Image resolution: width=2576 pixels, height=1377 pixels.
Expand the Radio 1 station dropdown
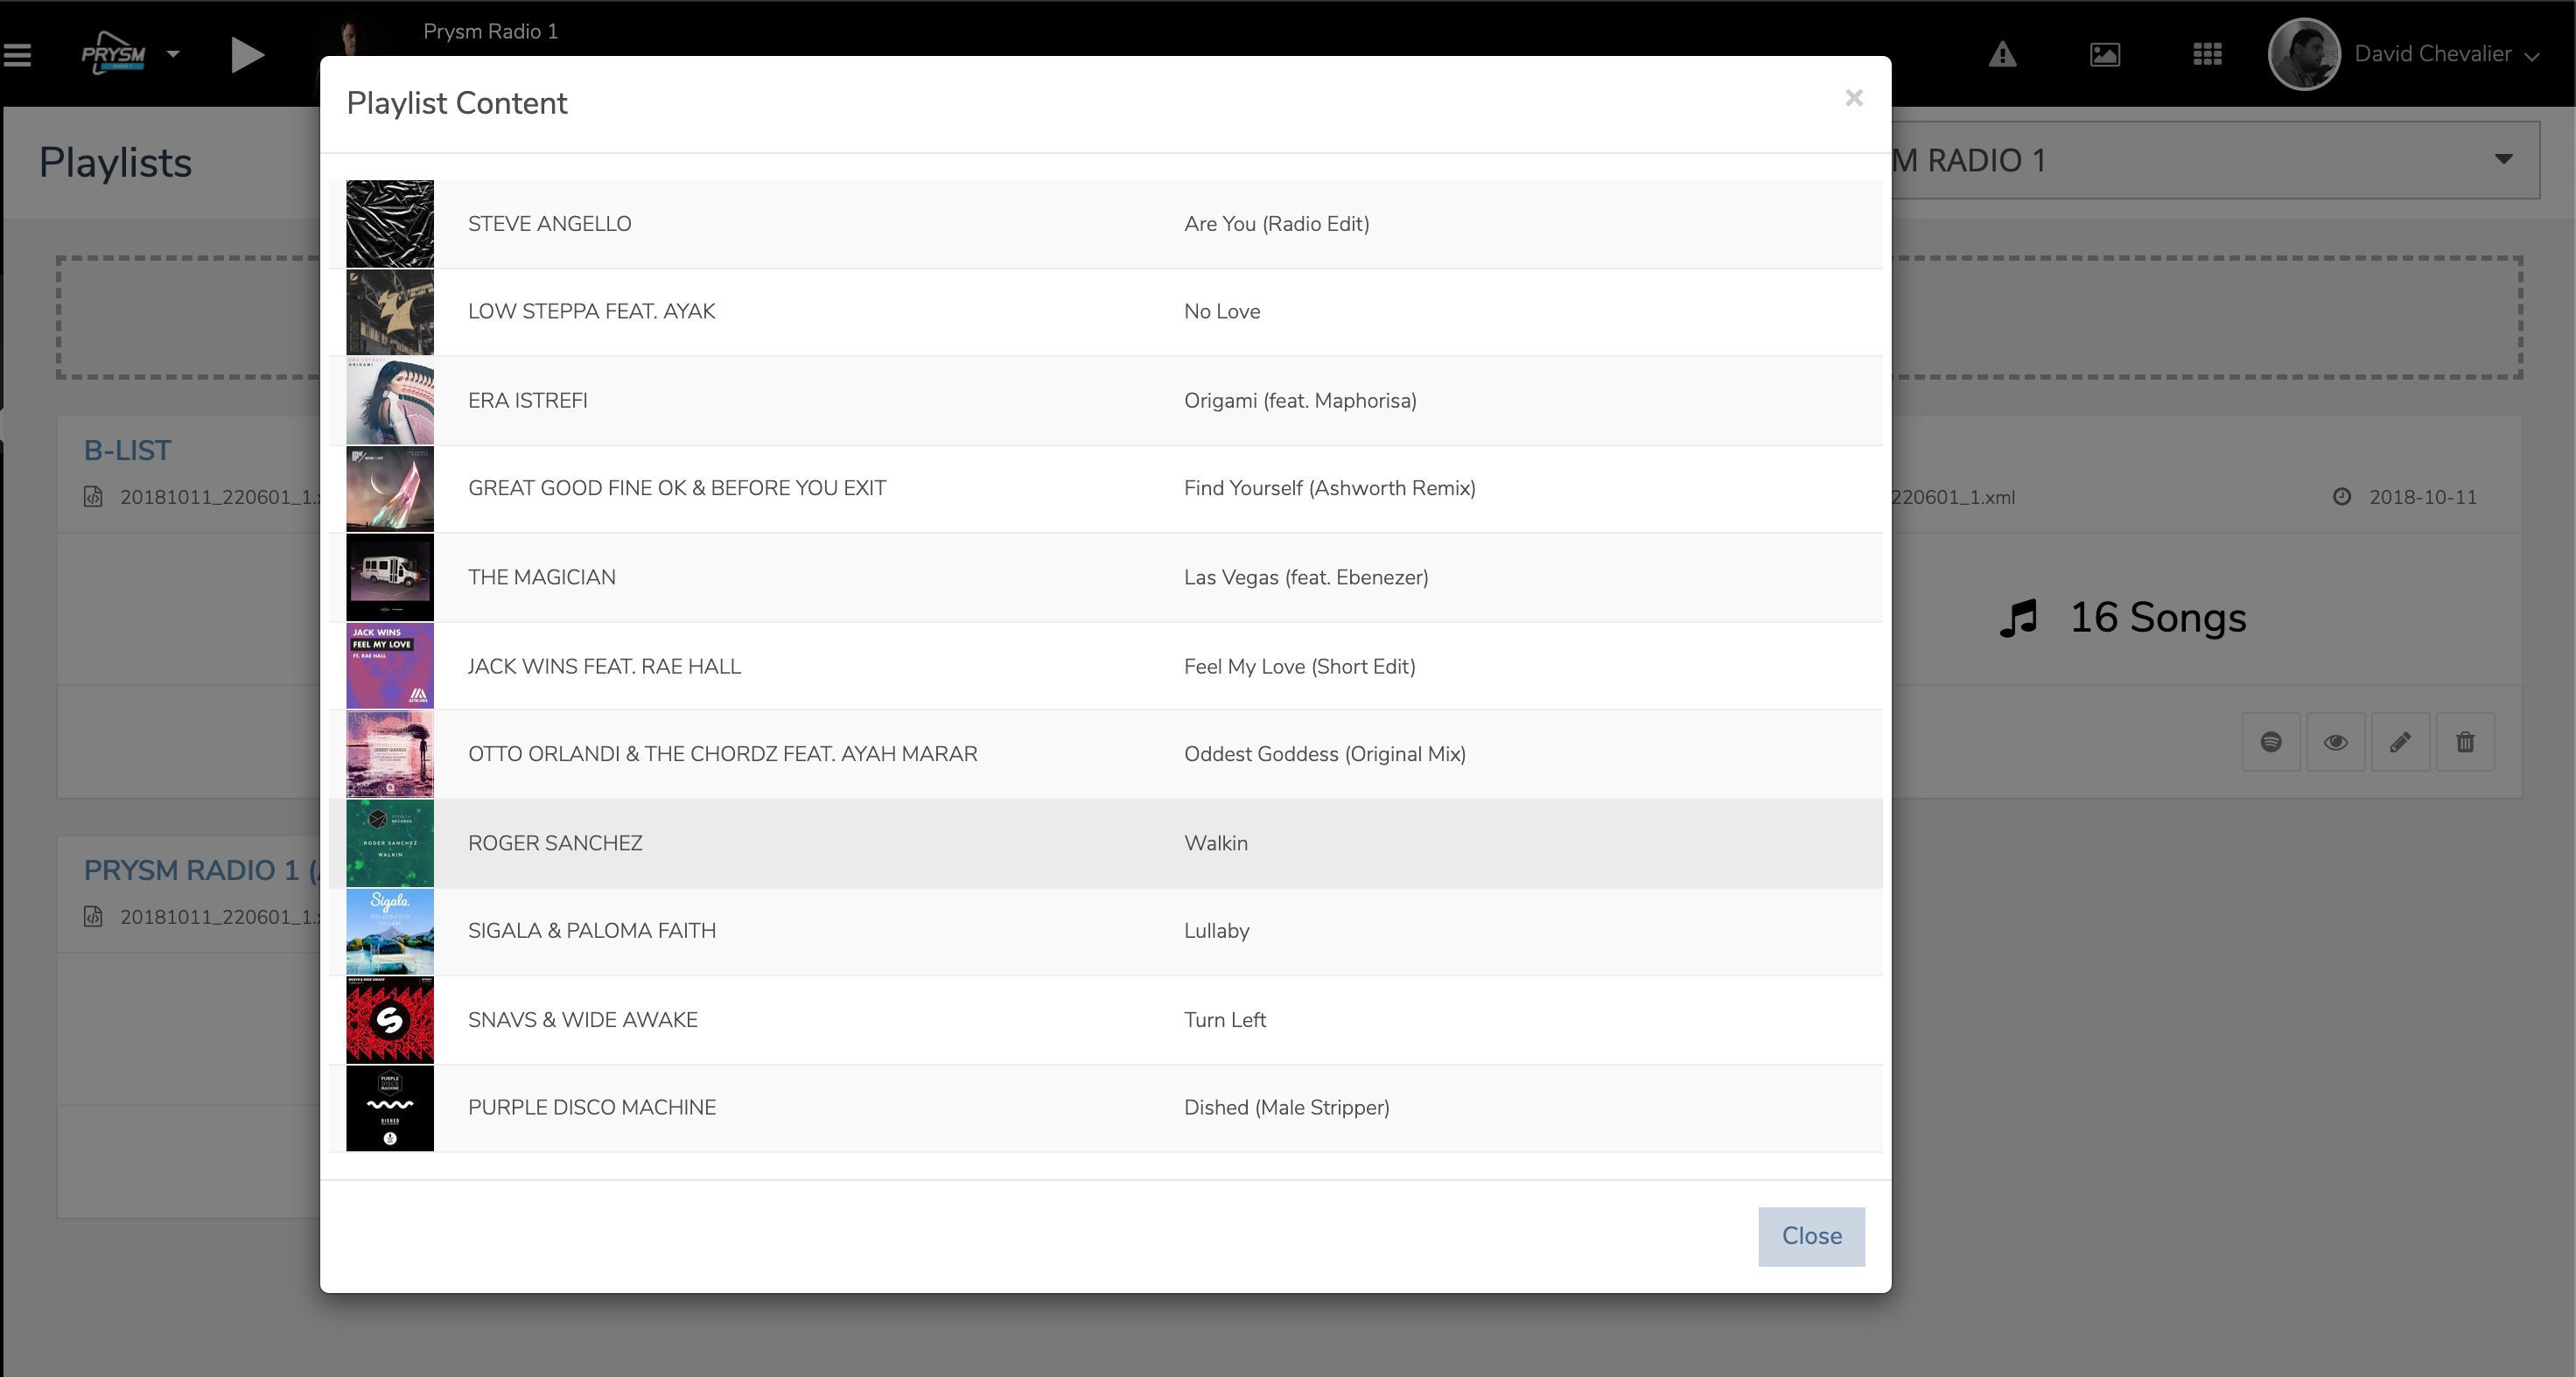point(2503,159)
